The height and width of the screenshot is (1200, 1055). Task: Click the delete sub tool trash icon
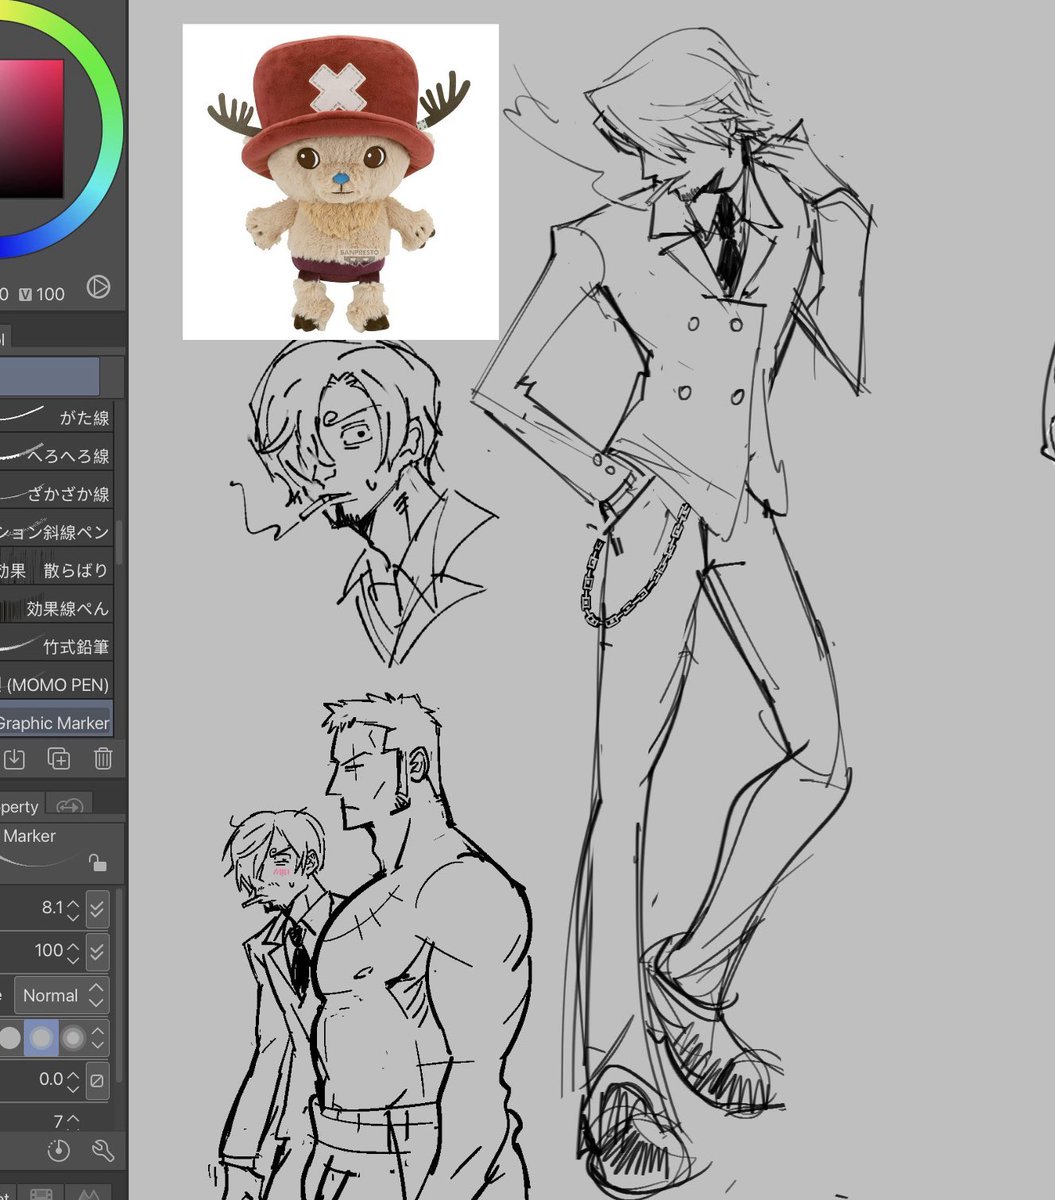coord(103,759)
